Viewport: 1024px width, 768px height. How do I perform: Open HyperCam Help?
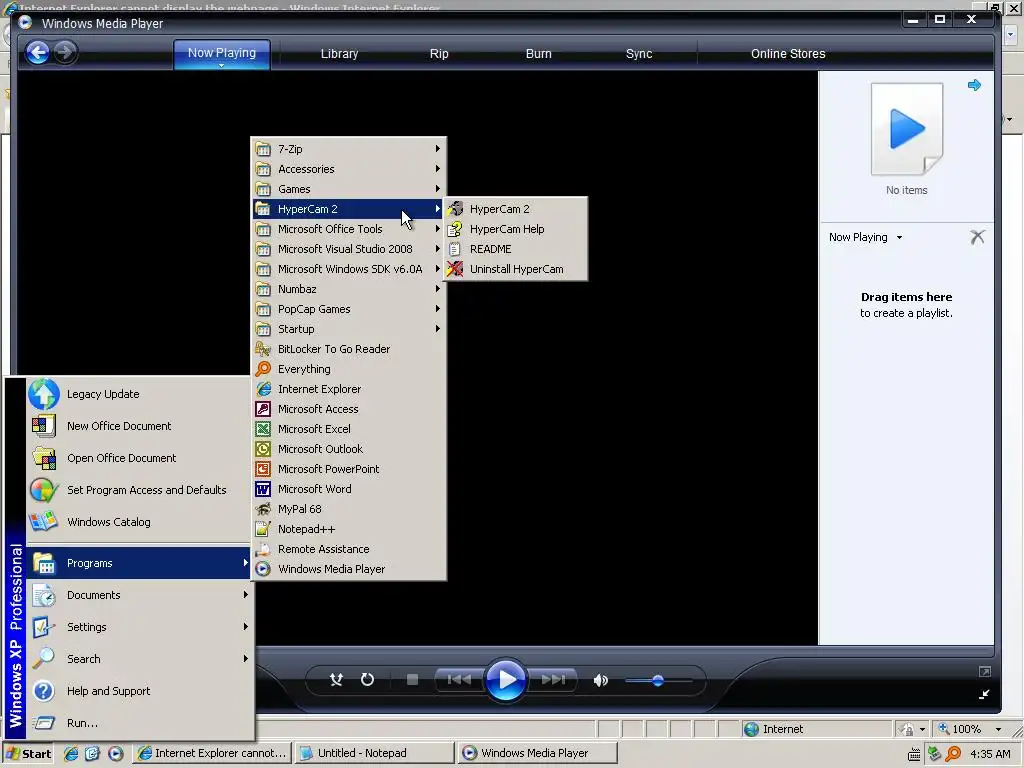pos(516,229)
